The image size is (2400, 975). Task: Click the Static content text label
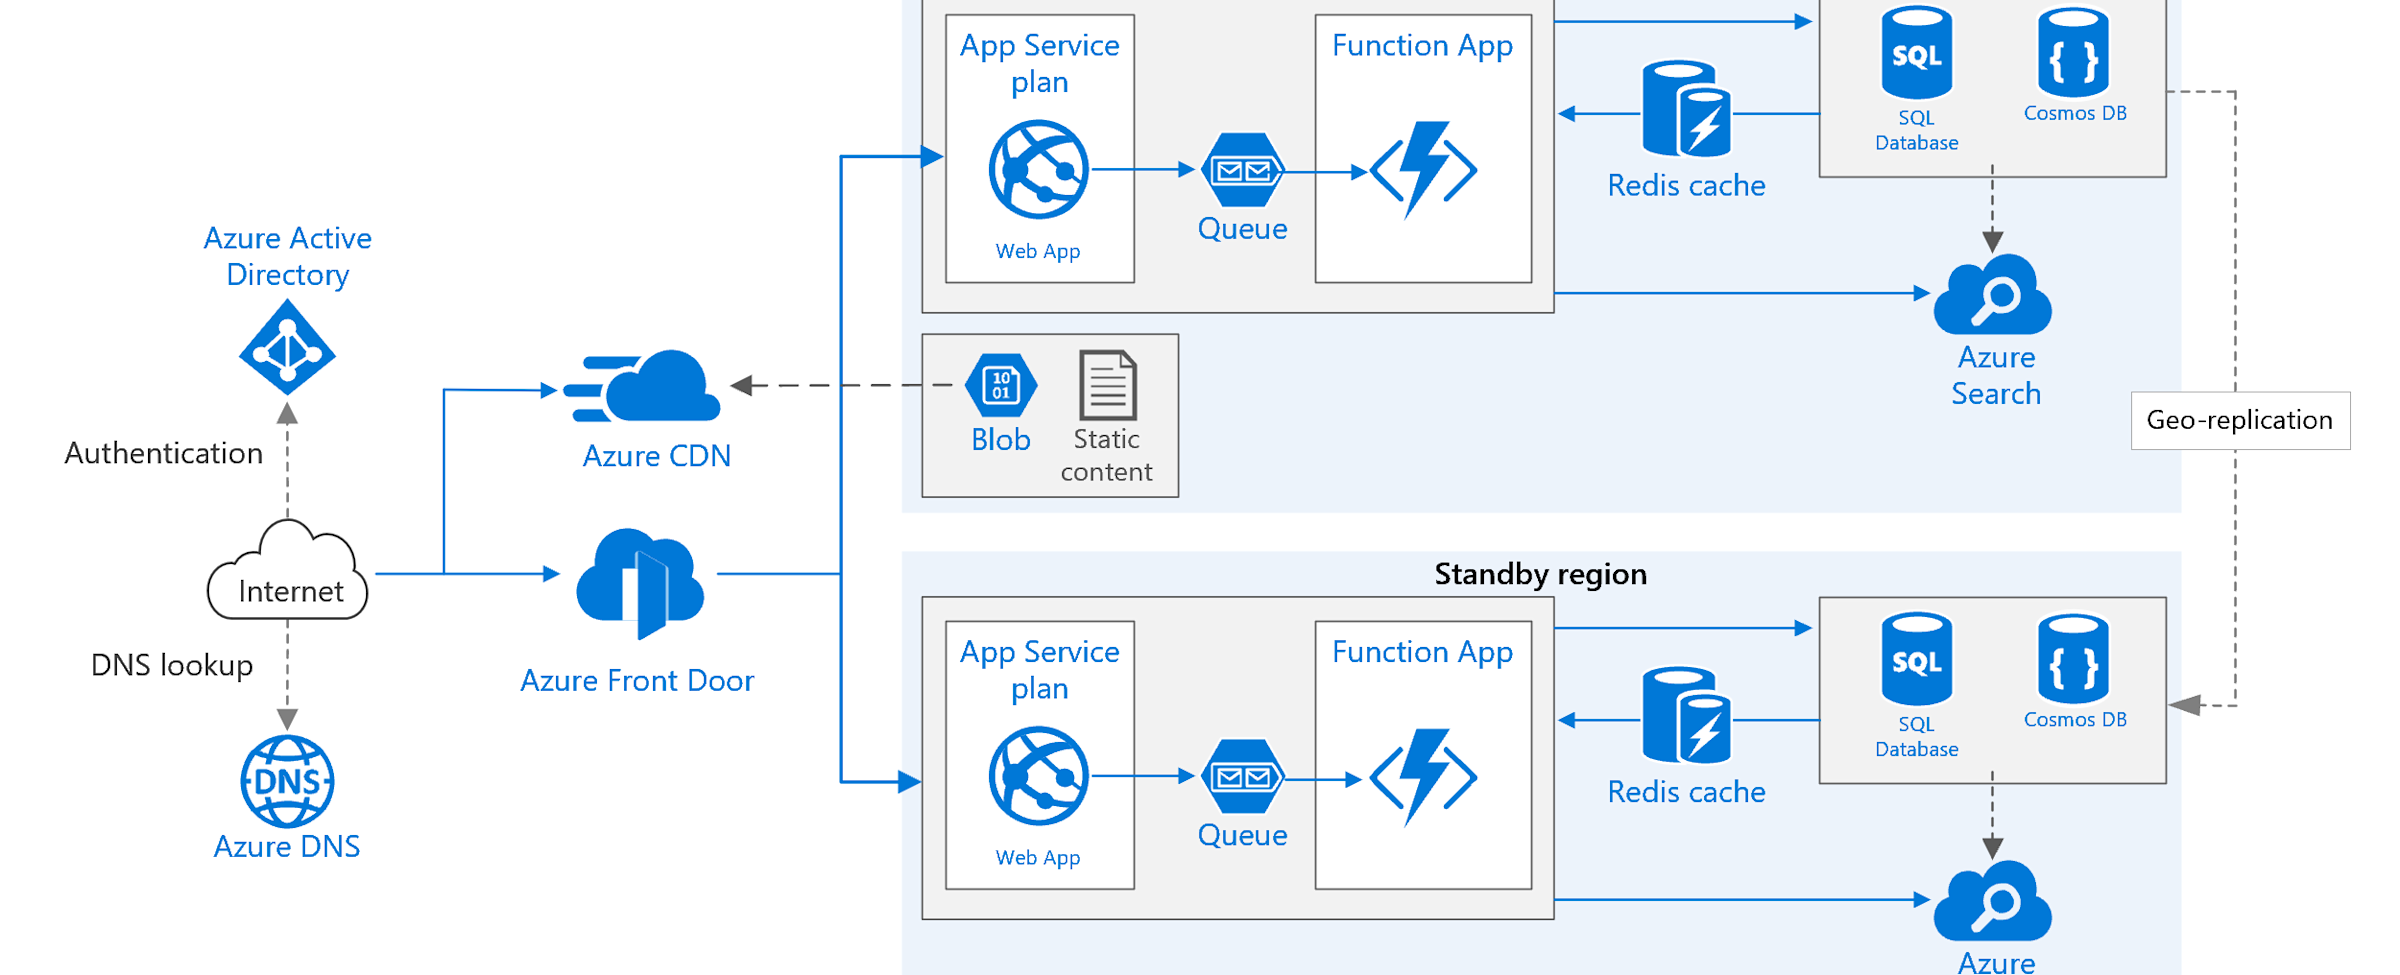pyautogui.click(x=1107, y=455)
